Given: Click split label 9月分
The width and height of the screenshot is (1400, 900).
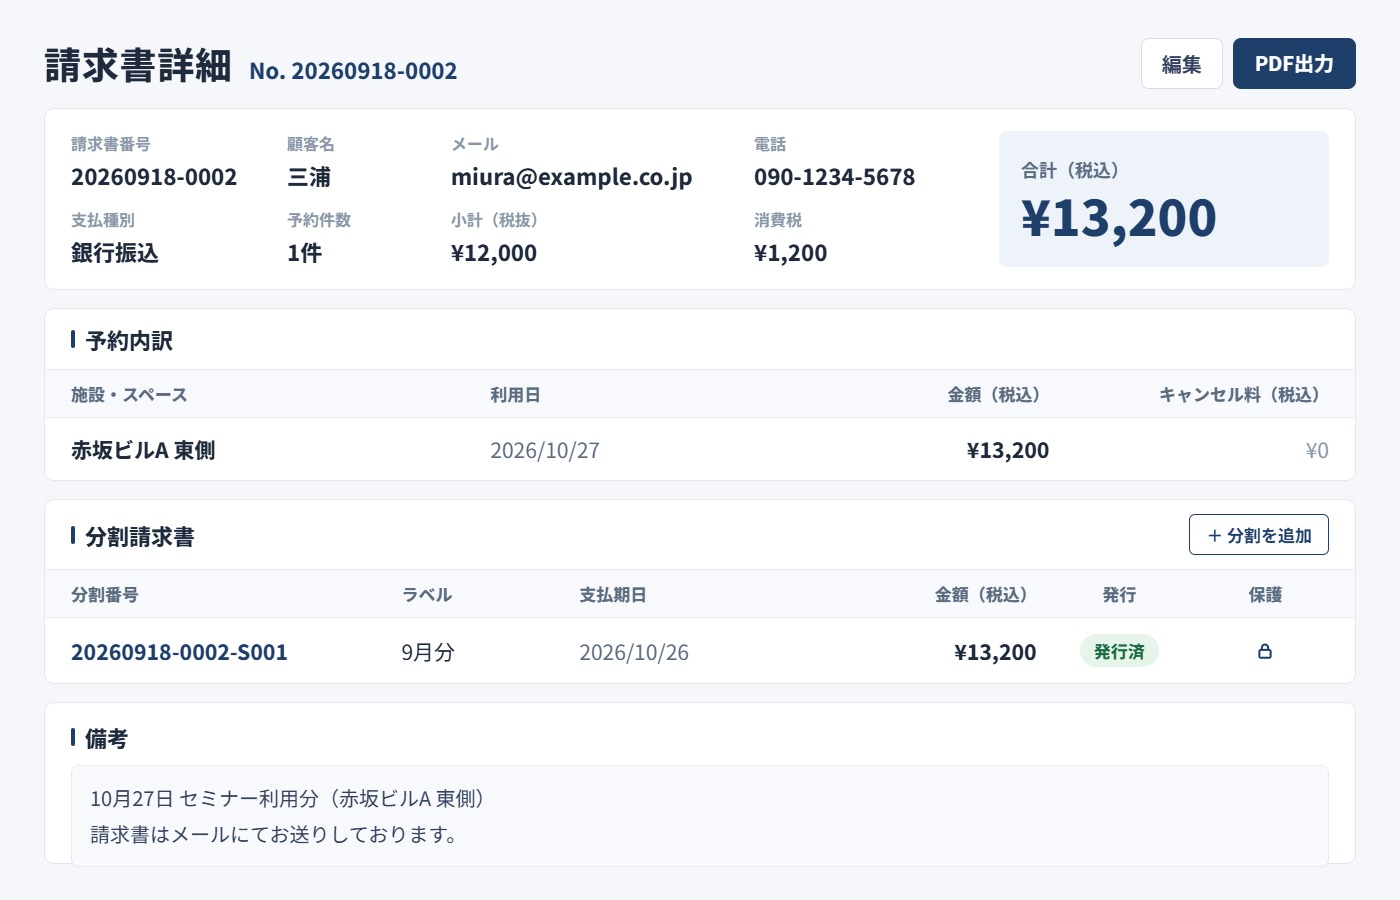Looking at the screenshot, I should 428,652.
